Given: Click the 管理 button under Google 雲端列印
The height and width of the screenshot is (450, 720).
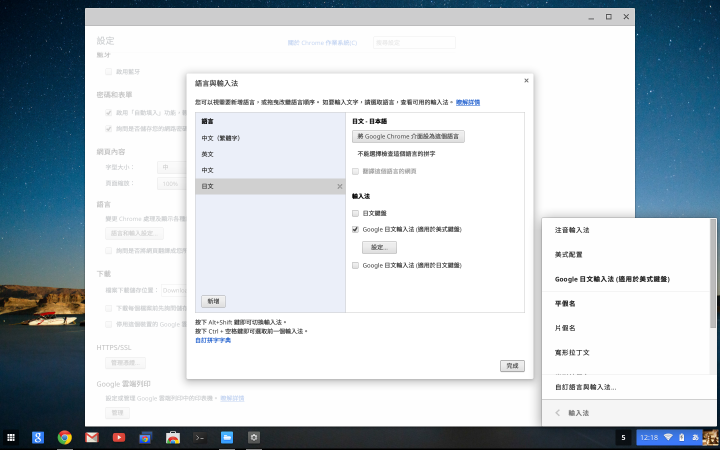Looking at the screenshot, I should tap(117, 413).
